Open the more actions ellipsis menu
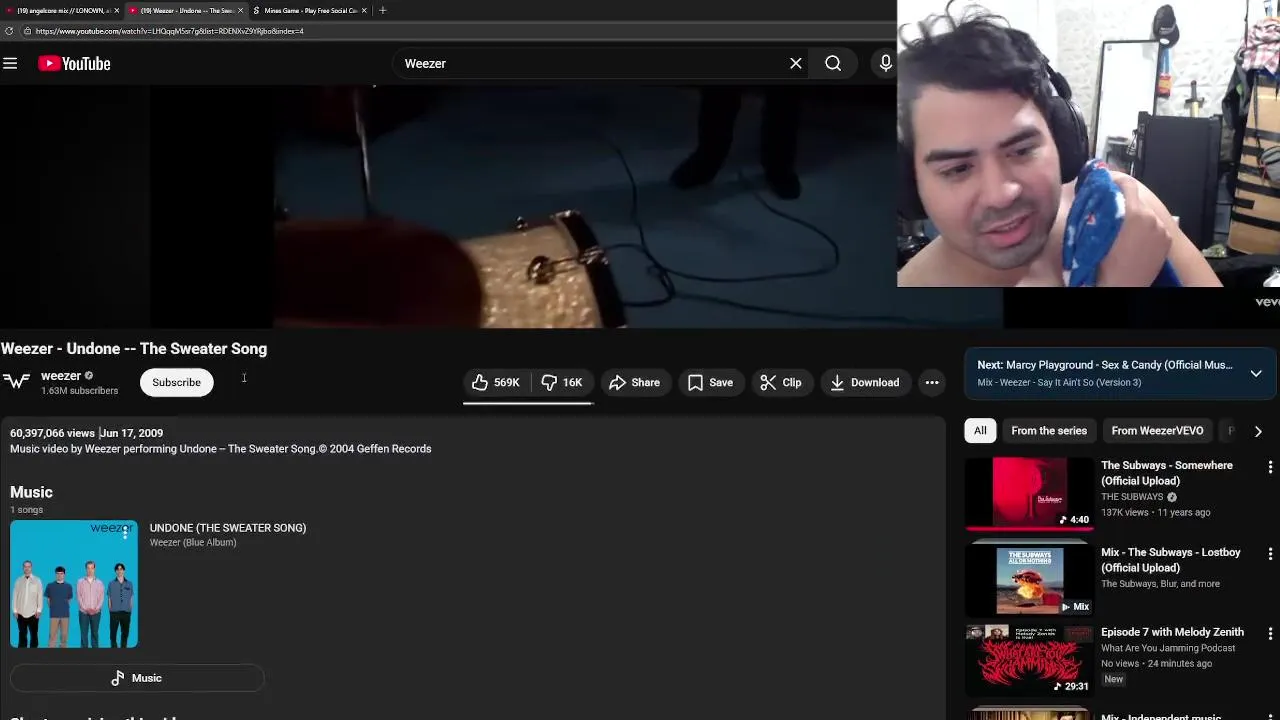The image size is (1280, 720). point(932,382)
